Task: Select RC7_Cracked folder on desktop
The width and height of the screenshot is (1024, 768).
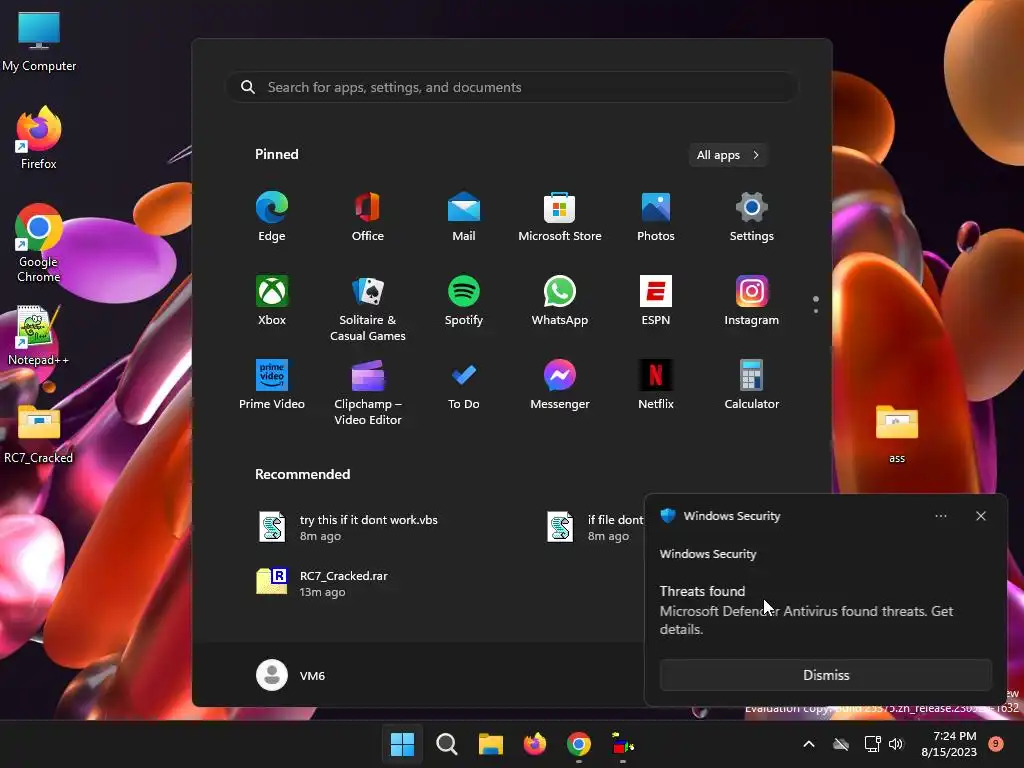Action: coord(39,434)
